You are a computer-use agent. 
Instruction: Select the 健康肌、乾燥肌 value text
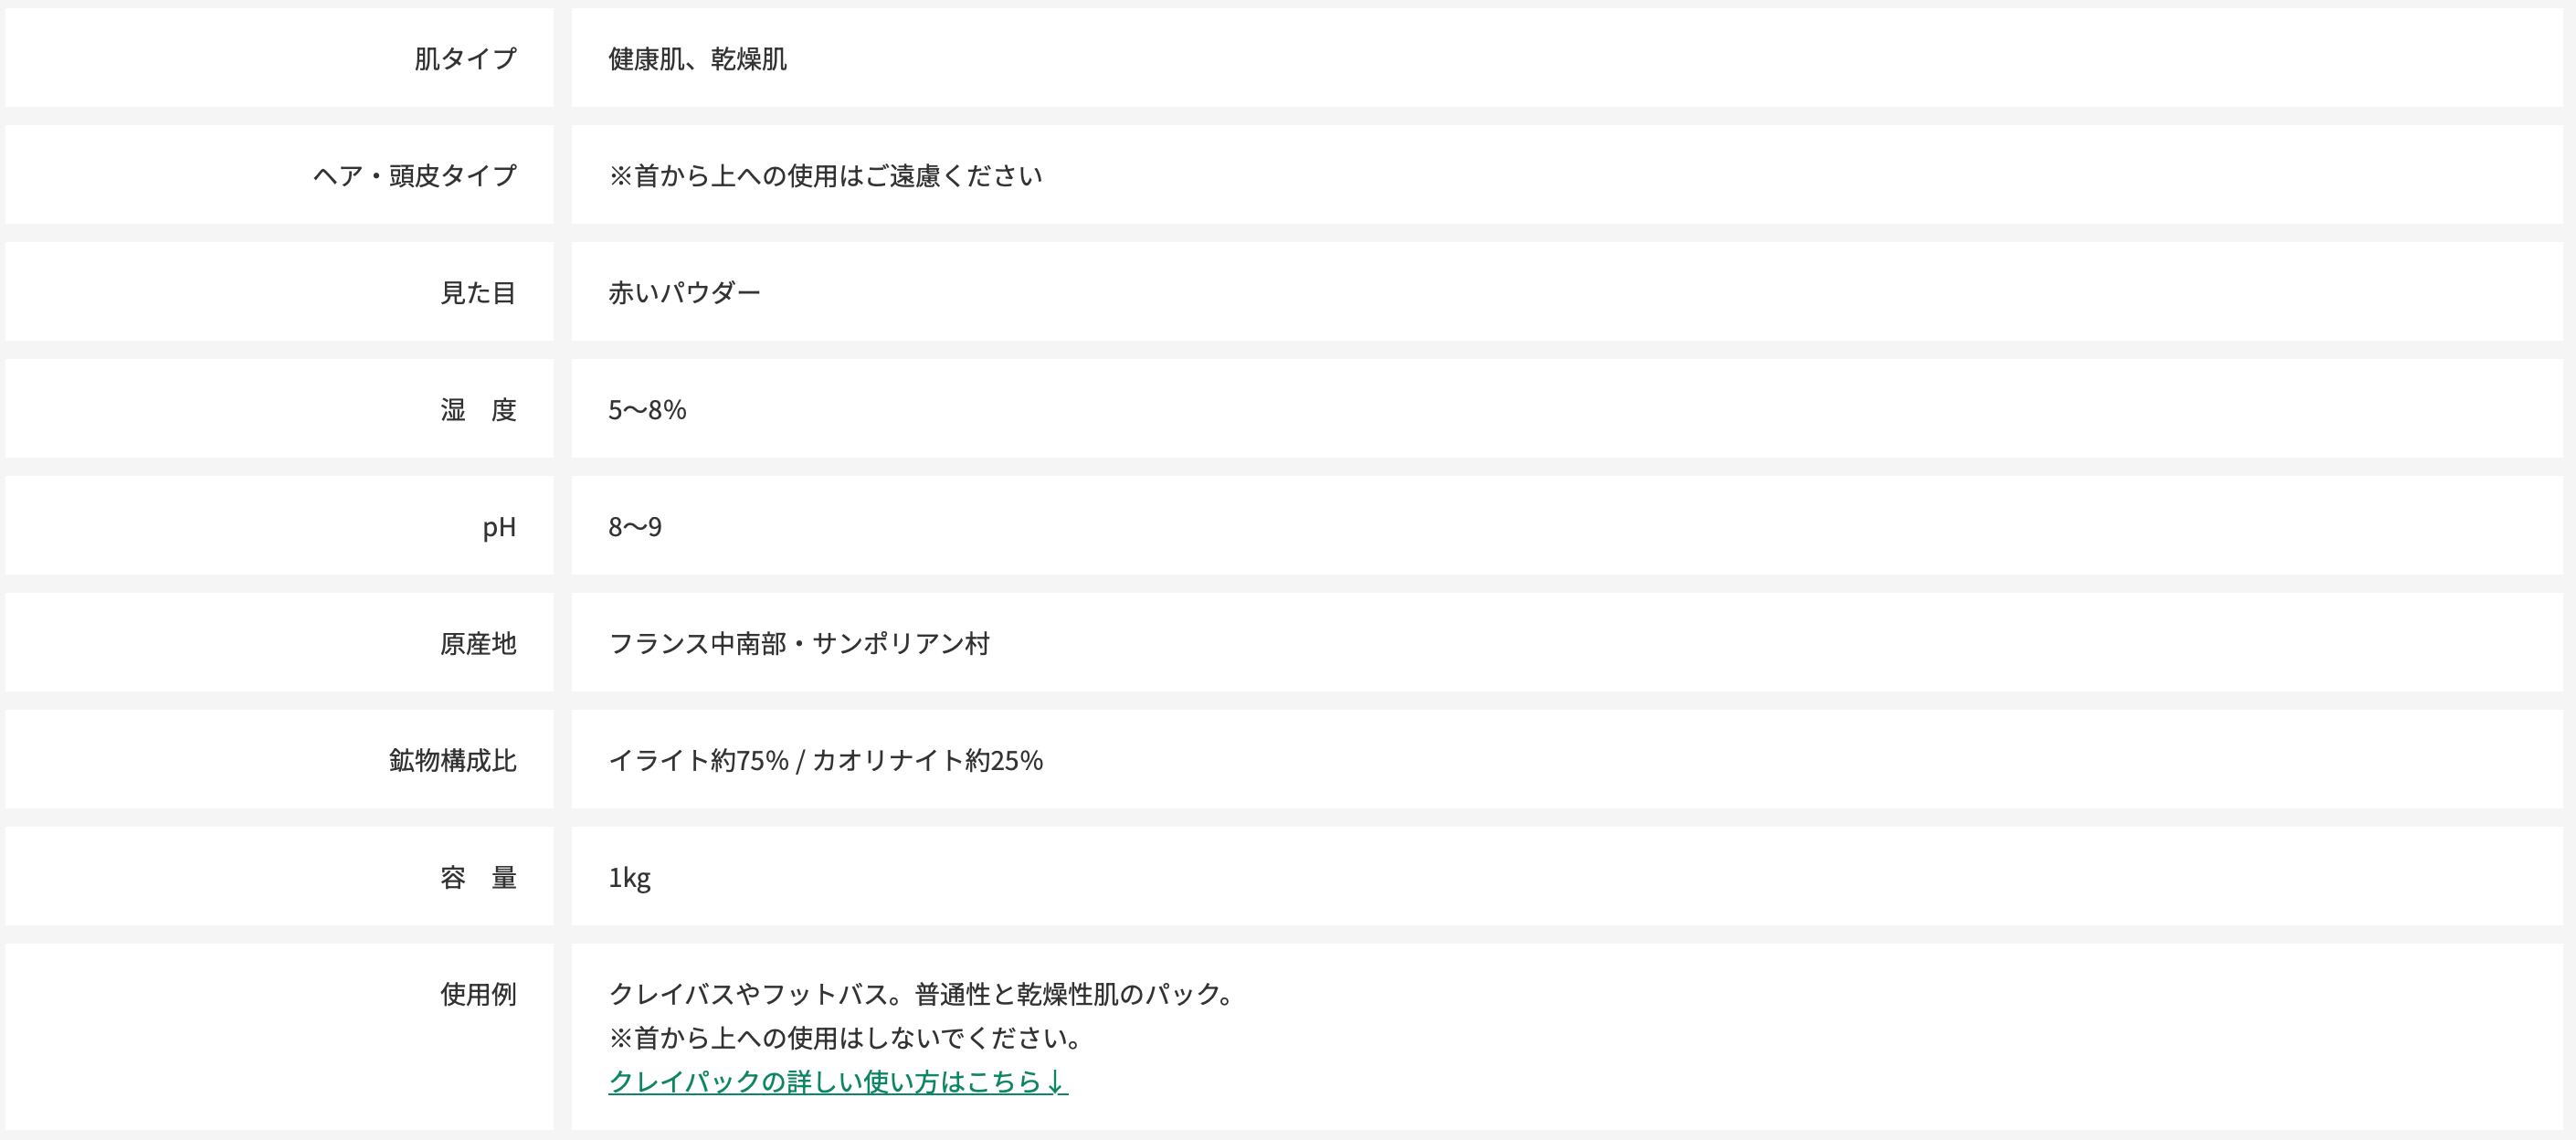(x=697, y=59)
